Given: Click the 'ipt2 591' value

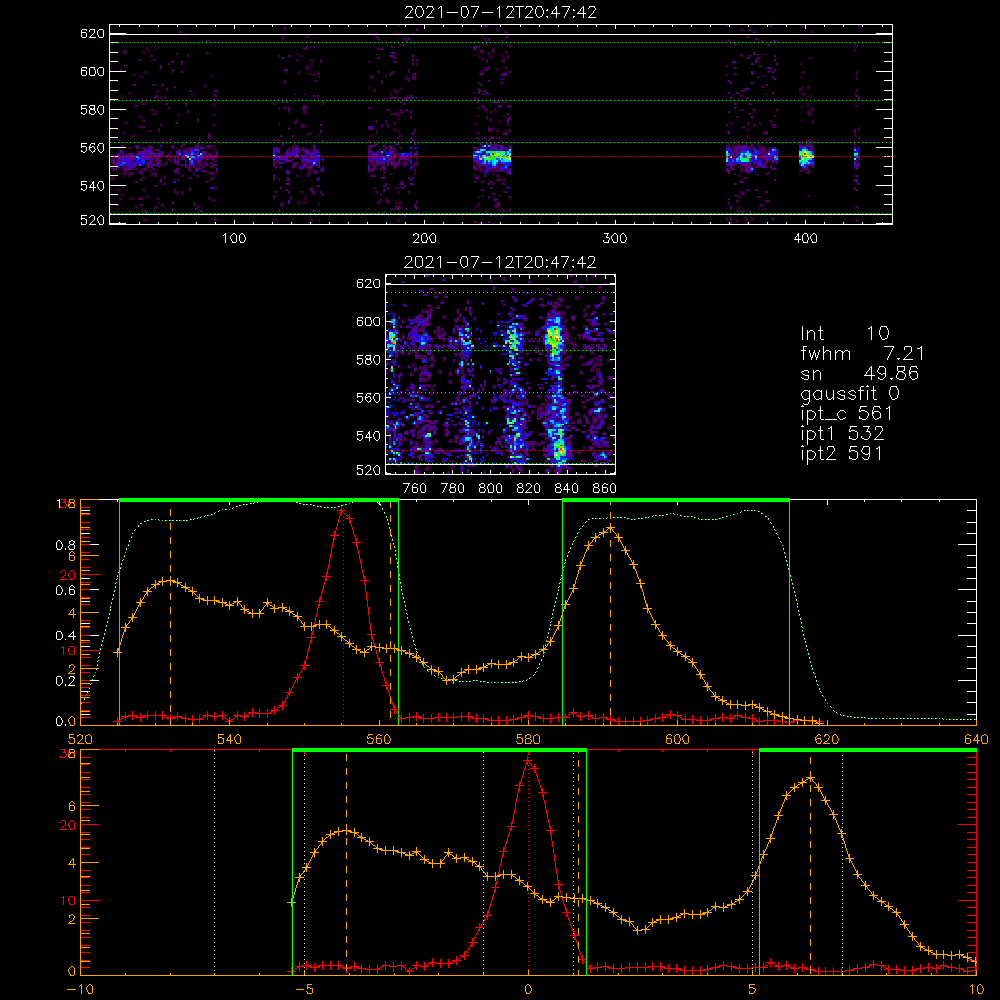Looking at the screenshot, I should (x=842, y=453).
